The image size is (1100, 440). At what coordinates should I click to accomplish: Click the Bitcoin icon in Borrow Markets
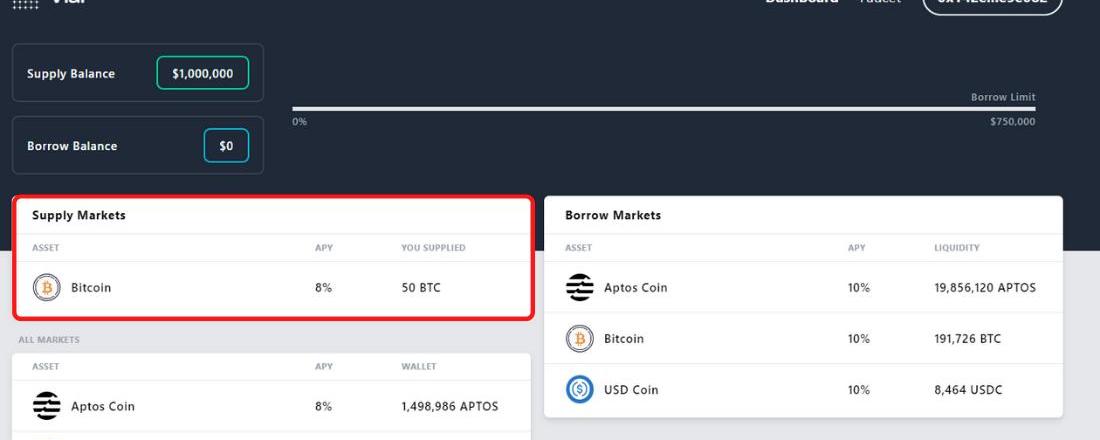pos(579,339)
